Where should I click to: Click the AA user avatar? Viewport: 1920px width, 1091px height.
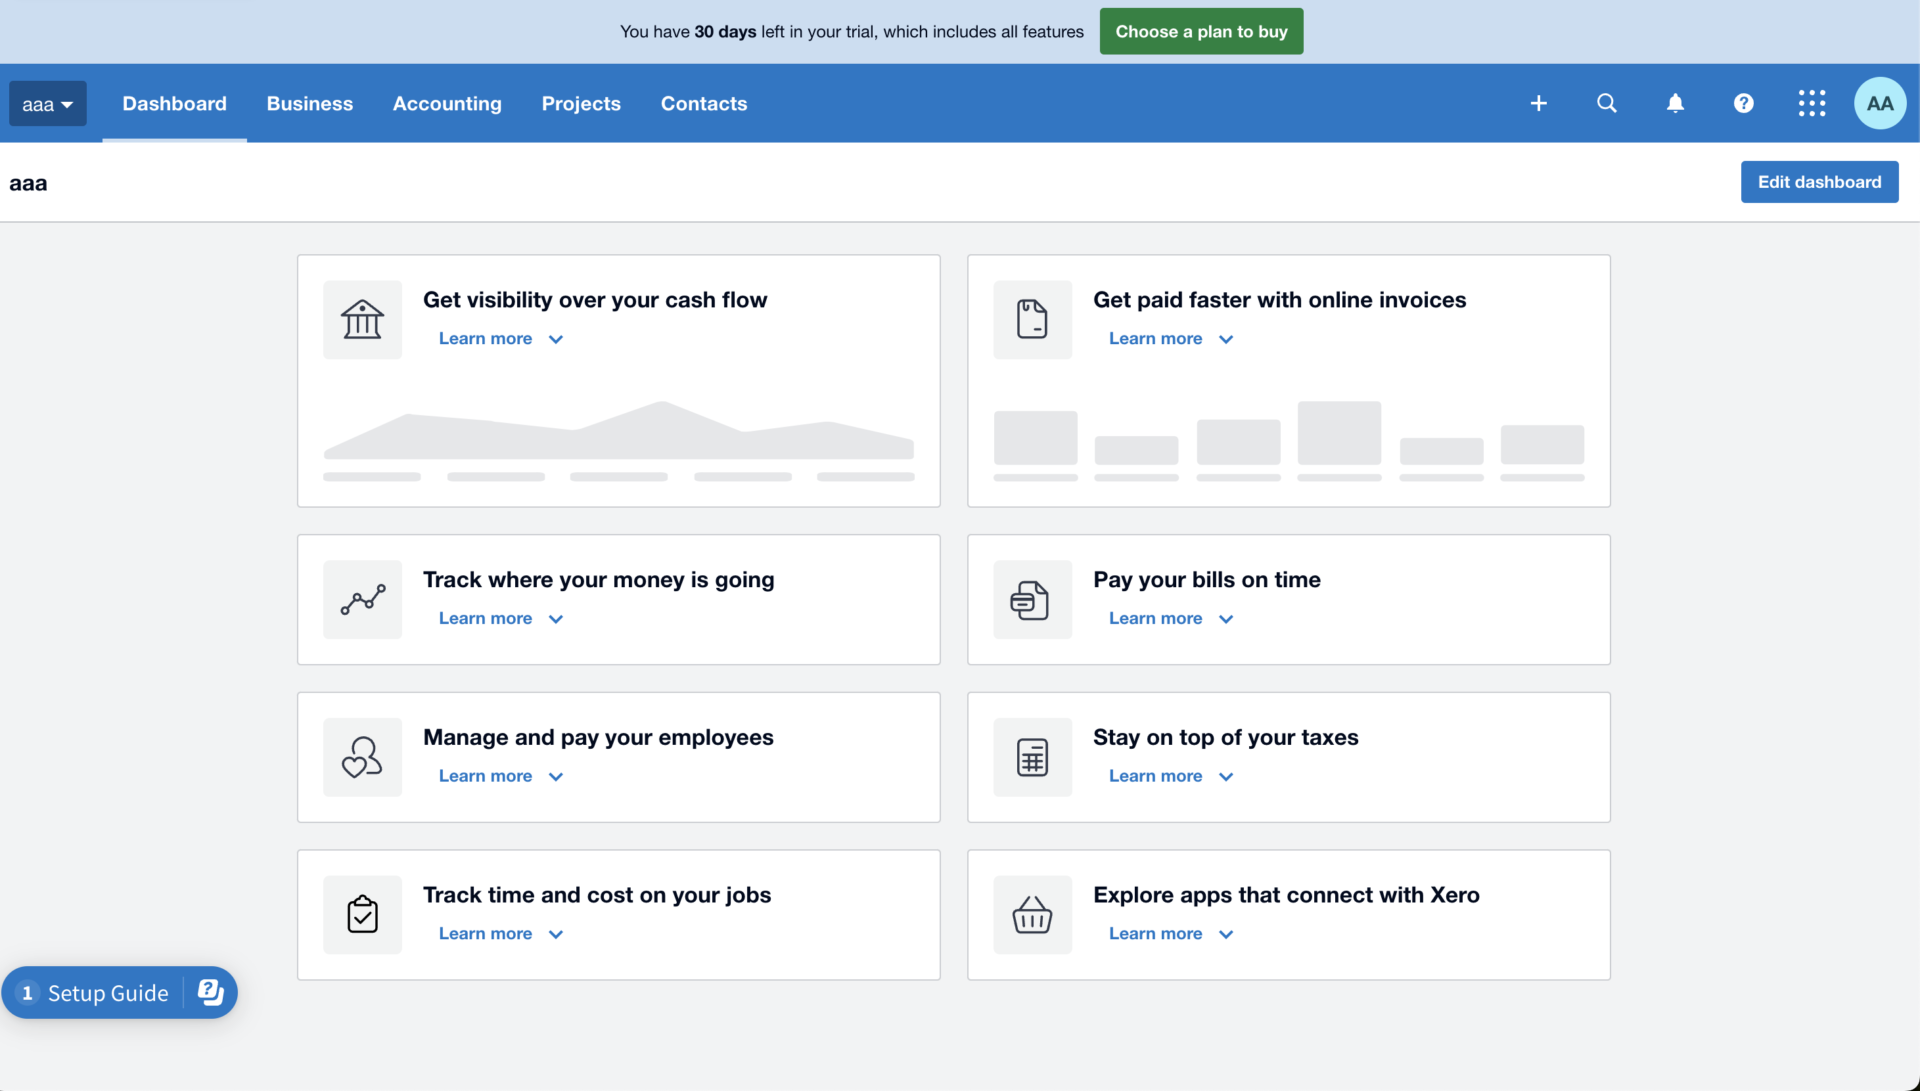1879,103
